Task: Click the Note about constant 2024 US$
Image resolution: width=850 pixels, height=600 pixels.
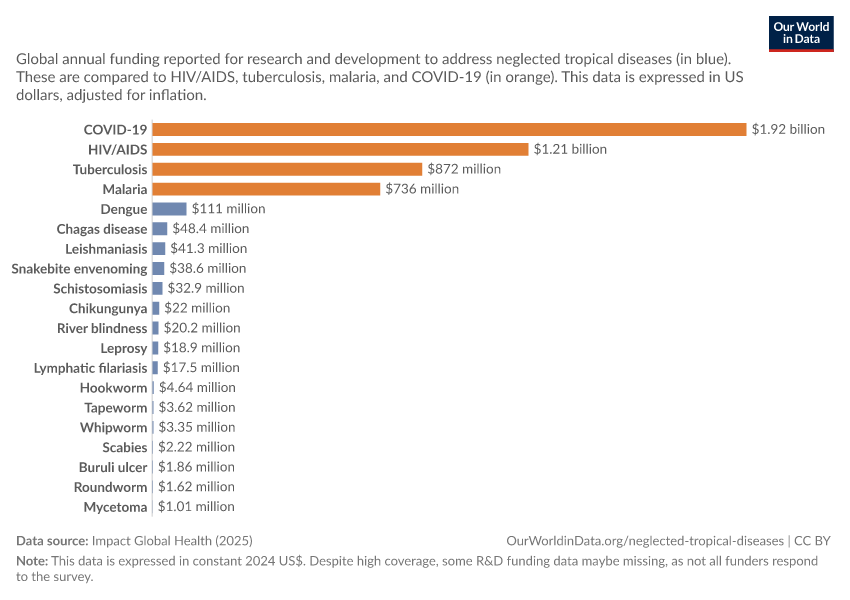Action: tap(417, 569)
